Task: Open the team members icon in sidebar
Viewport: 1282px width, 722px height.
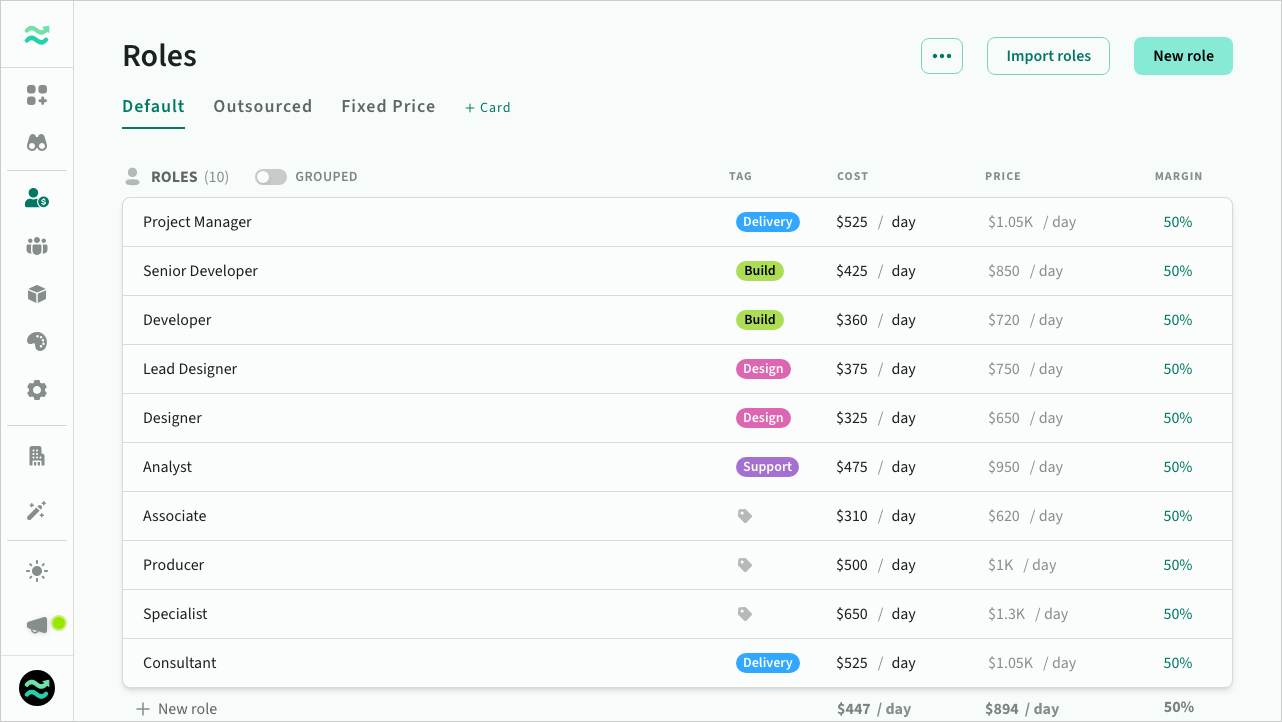Action: [37, 246]
